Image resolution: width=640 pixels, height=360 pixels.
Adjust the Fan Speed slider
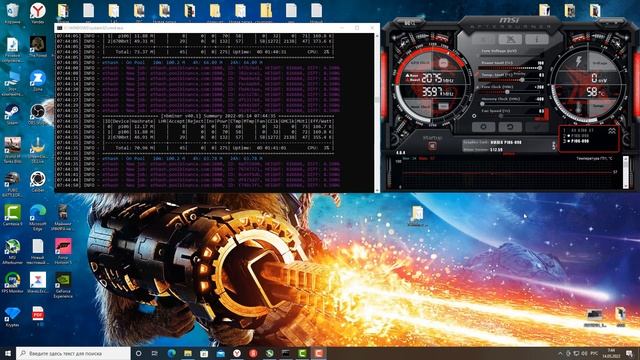[x=508, y=116]
